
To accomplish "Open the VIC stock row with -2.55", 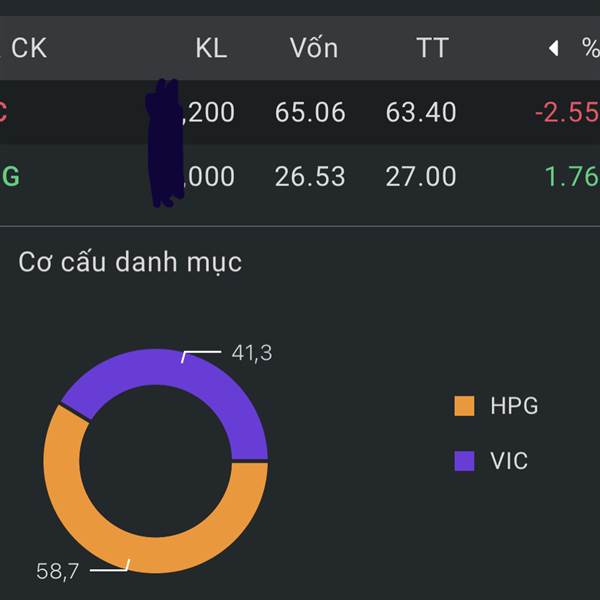I will [x=300, y=112].
